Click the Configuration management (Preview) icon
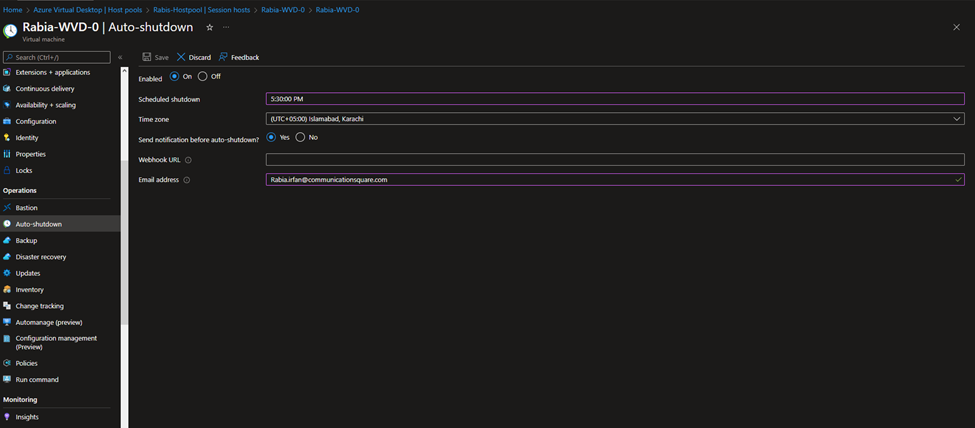The width and height of the screenshot is (975, 428). pos(7,338)
